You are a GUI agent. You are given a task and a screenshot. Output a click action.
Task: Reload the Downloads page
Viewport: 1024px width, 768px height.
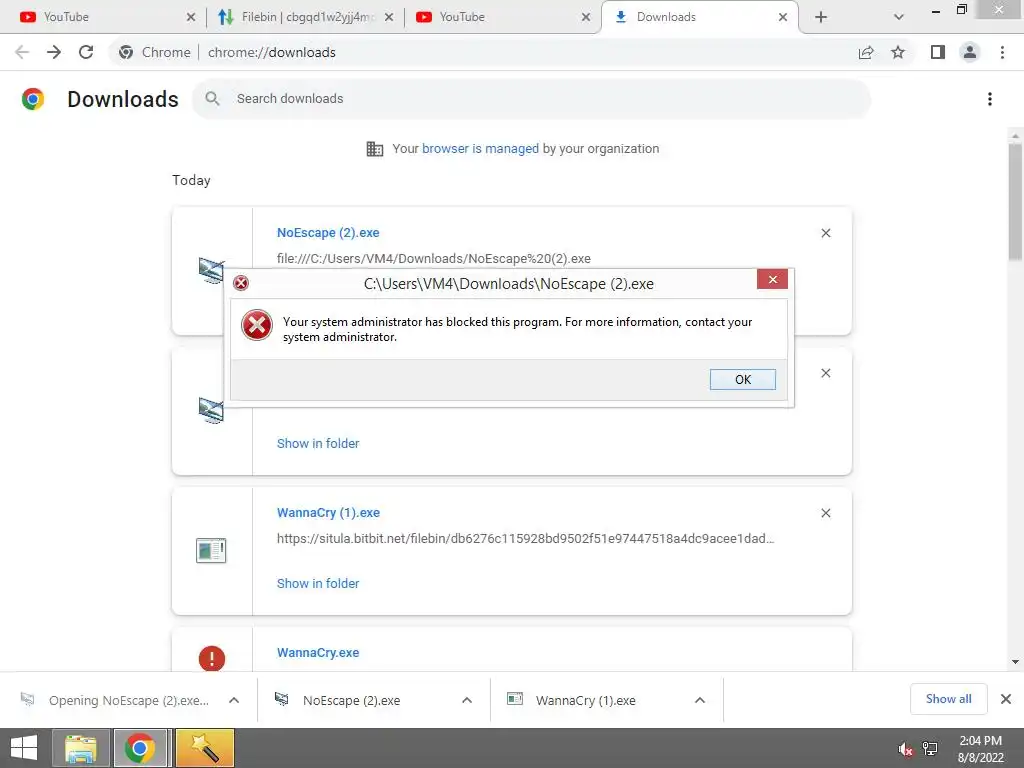pos(86,52)
